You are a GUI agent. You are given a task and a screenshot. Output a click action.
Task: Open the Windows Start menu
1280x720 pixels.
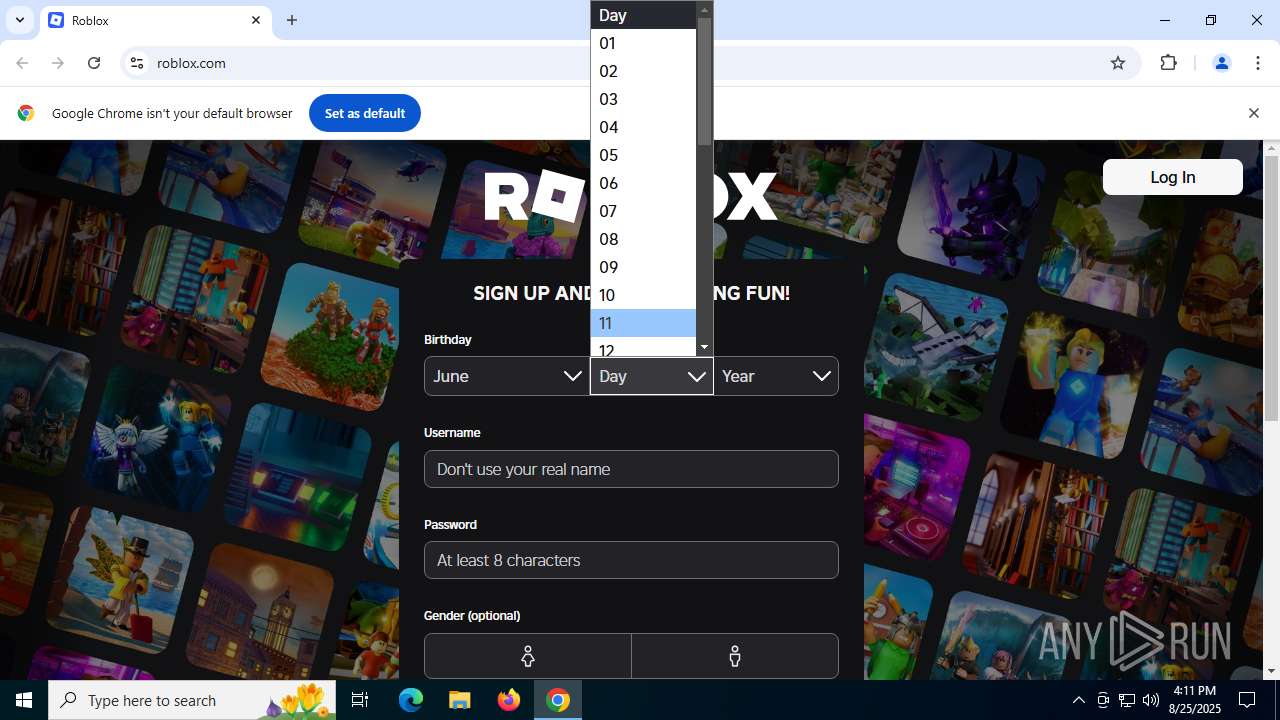[x=24, y=700]
